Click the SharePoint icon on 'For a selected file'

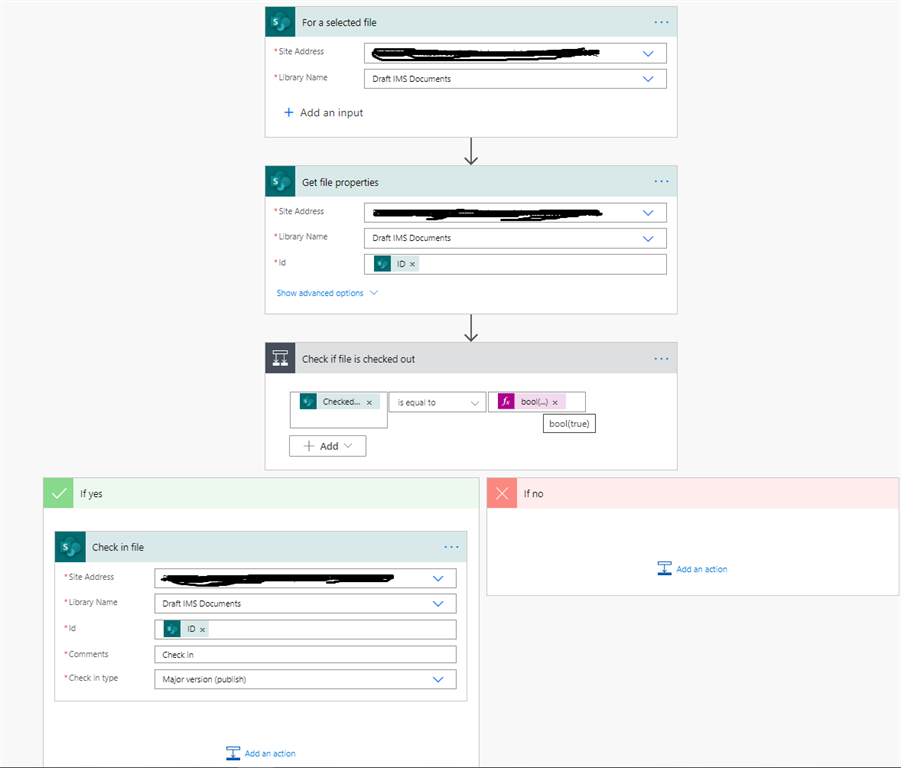[x=279, y=21]
